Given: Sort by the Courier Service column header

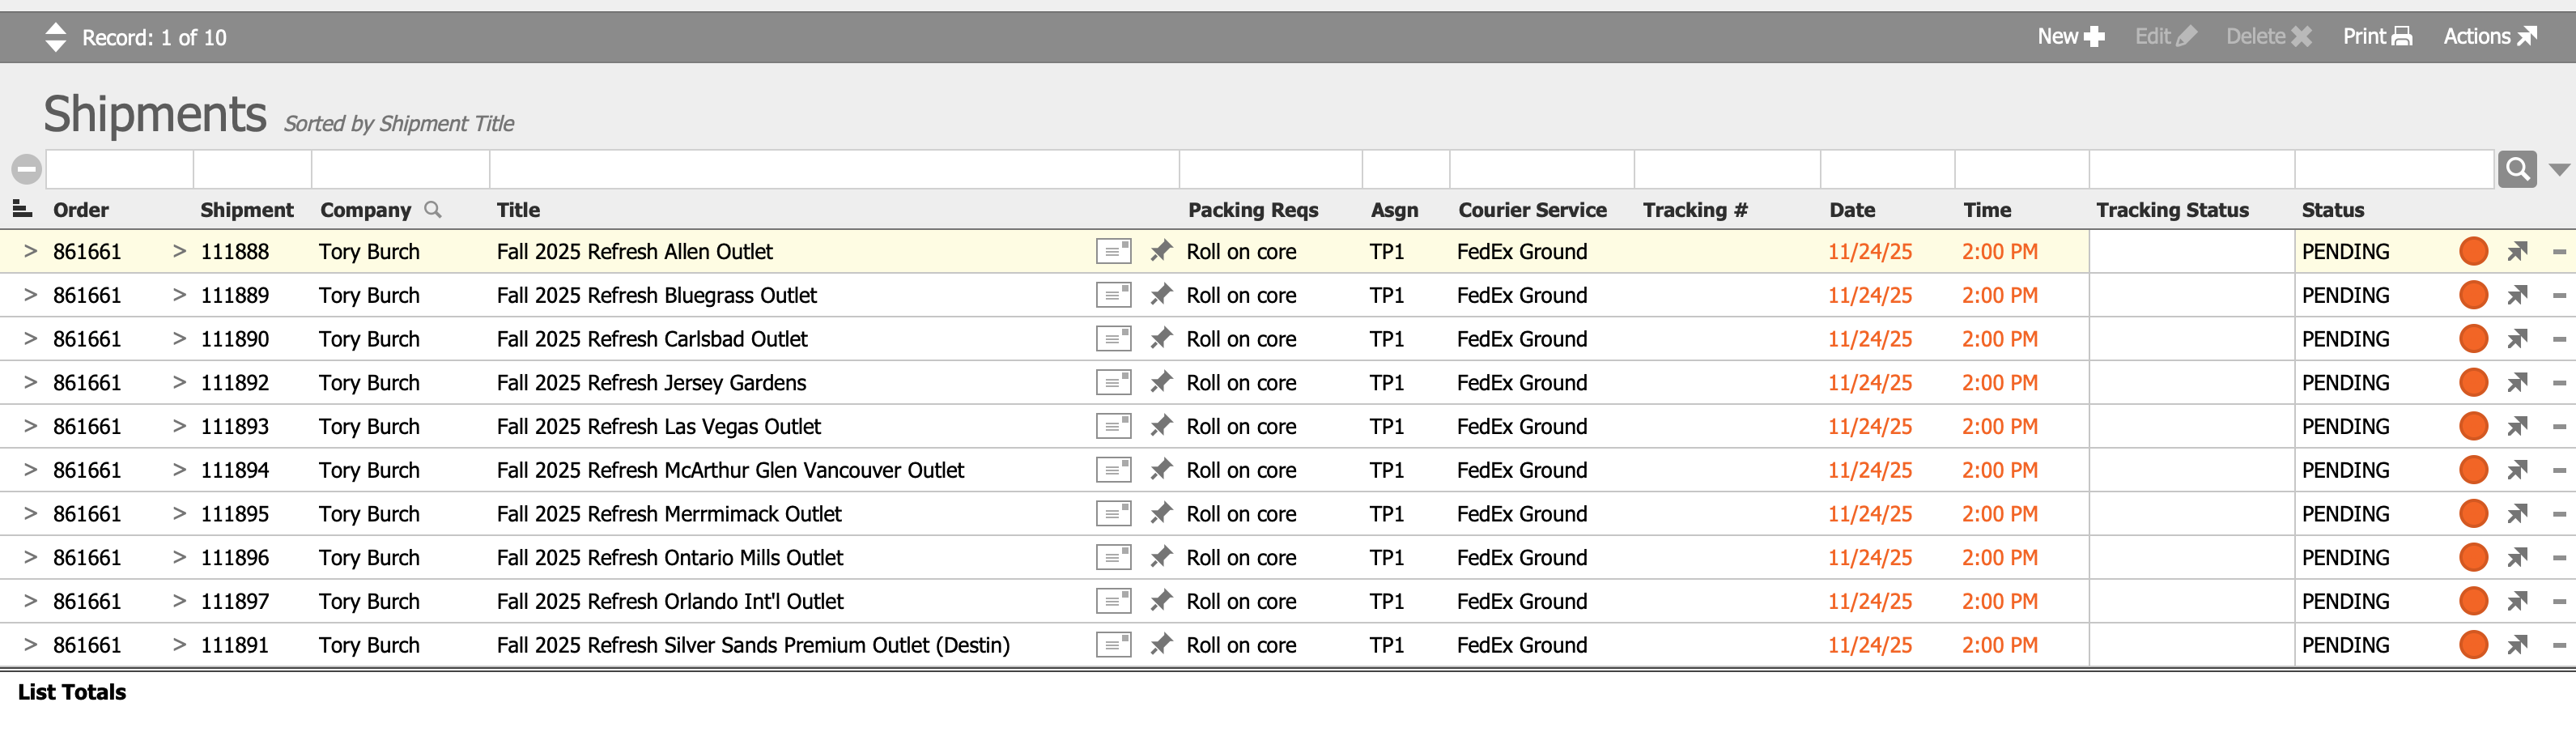Looking at the screenshot, I should (1532, 210).
